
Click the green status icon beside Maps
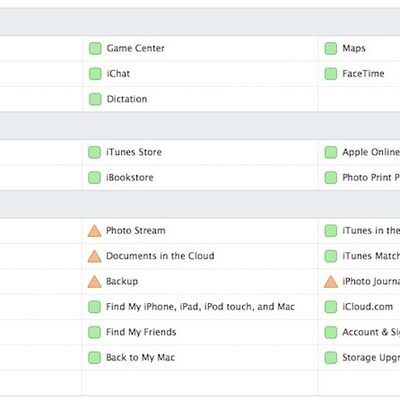[331, 49]
